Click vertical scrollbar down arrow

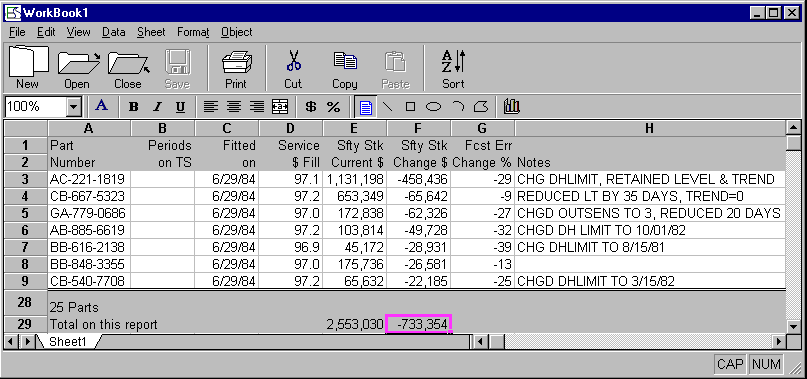[x=794, y=326]
